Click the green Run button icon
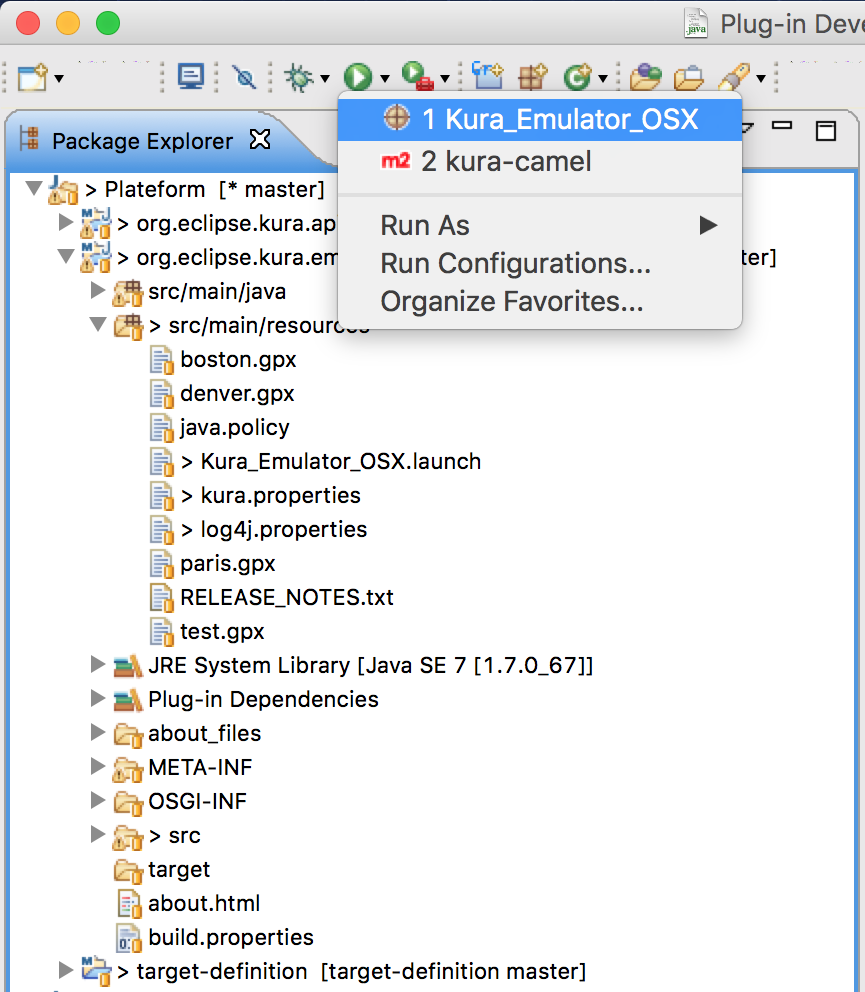The height and width of the screenshot is (992, 865). tap(357, 77)
